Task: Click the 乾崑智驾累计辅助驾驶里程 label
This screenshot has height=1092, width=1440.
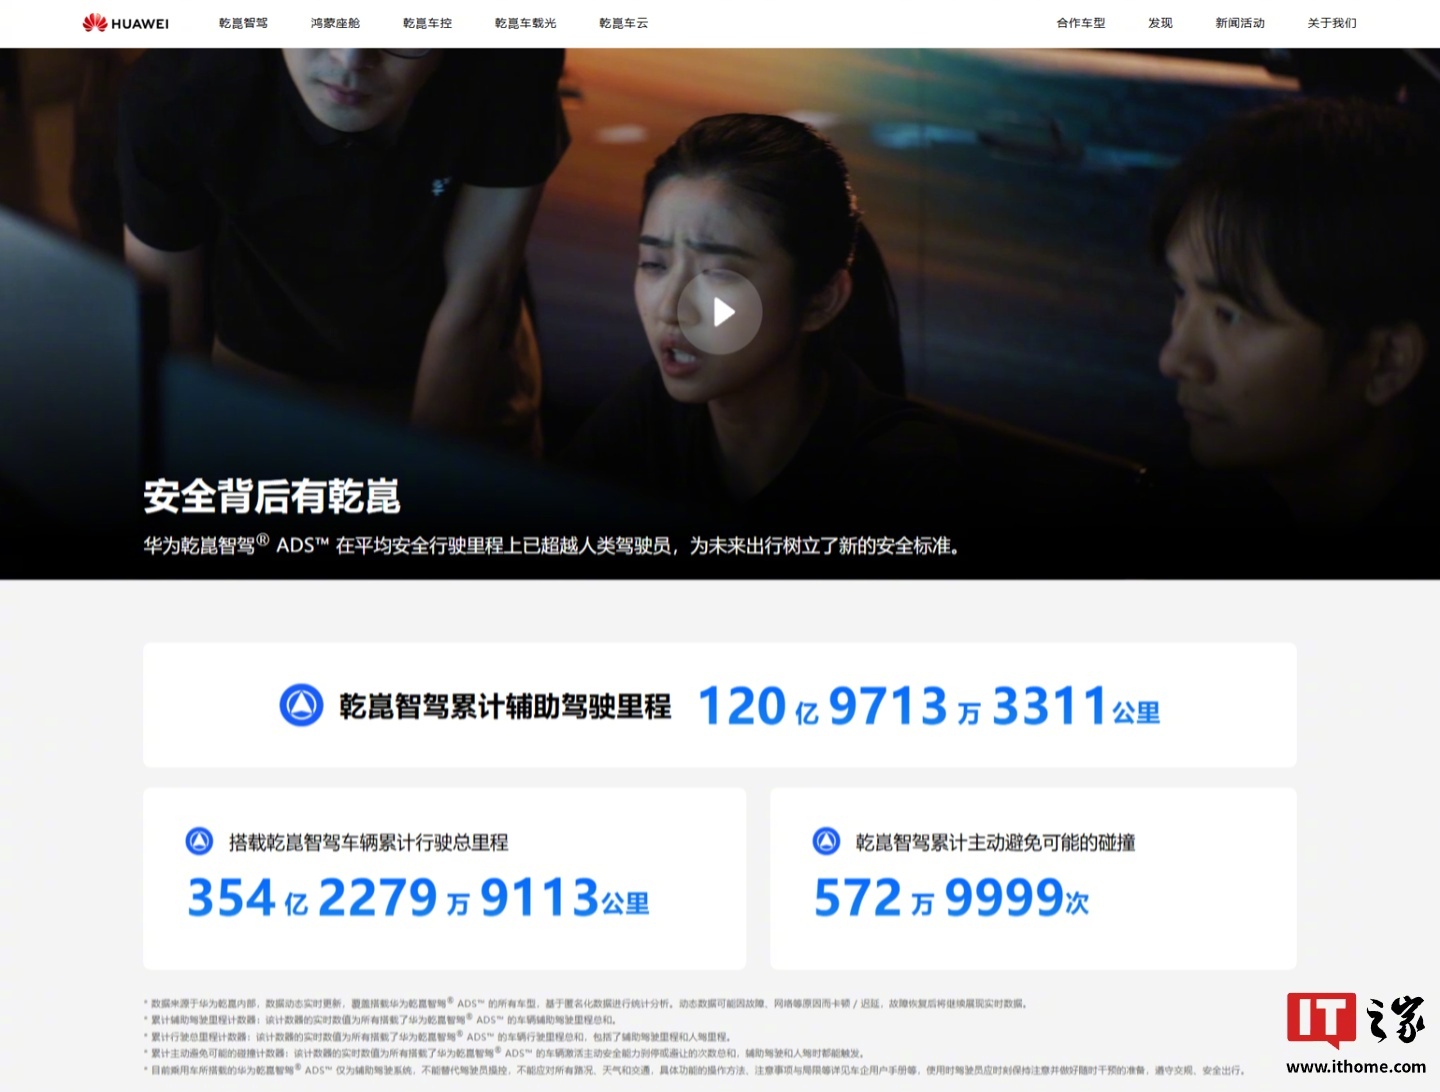Action: click(505, 706)
